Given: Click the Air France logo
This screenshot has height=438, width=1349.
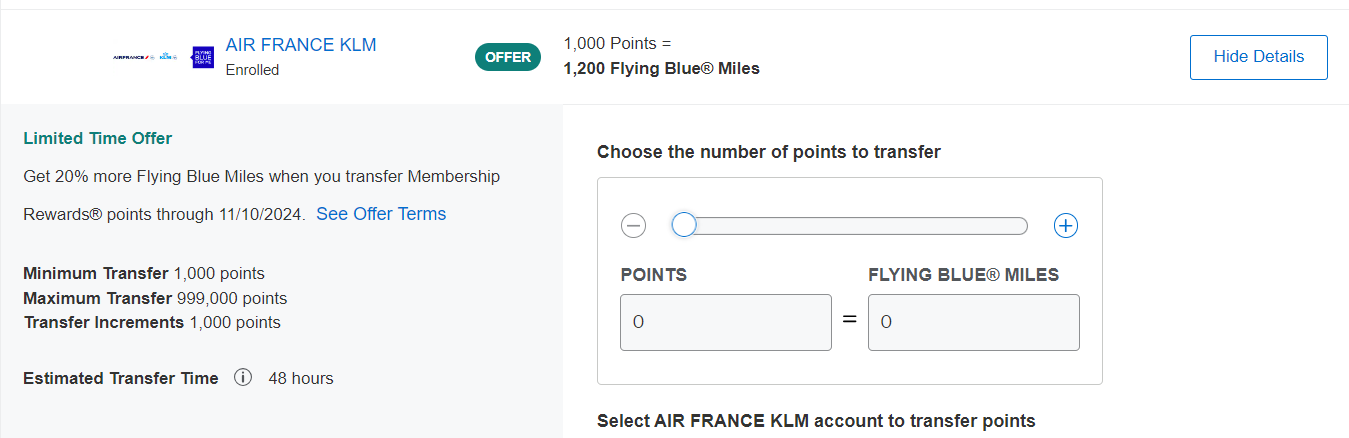Looking at the screenshot, I should point(134,57).
